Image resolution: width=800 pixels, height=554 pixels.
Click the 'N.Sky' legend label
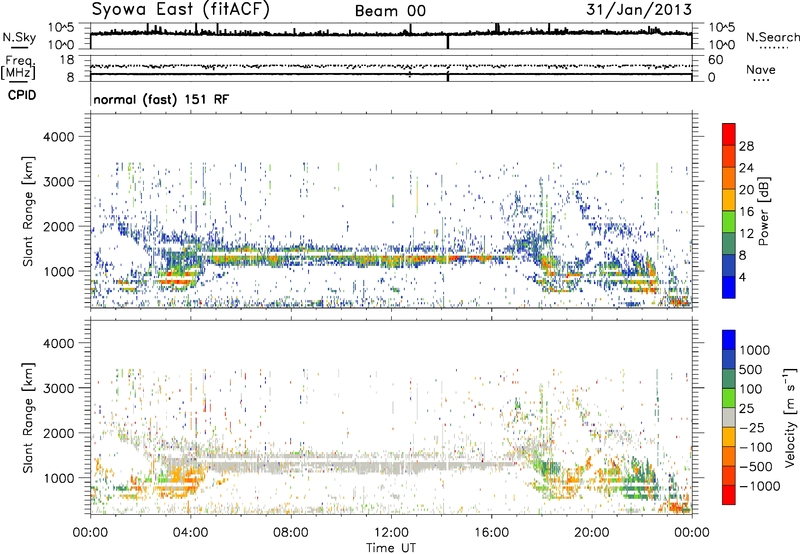point(19,37)
